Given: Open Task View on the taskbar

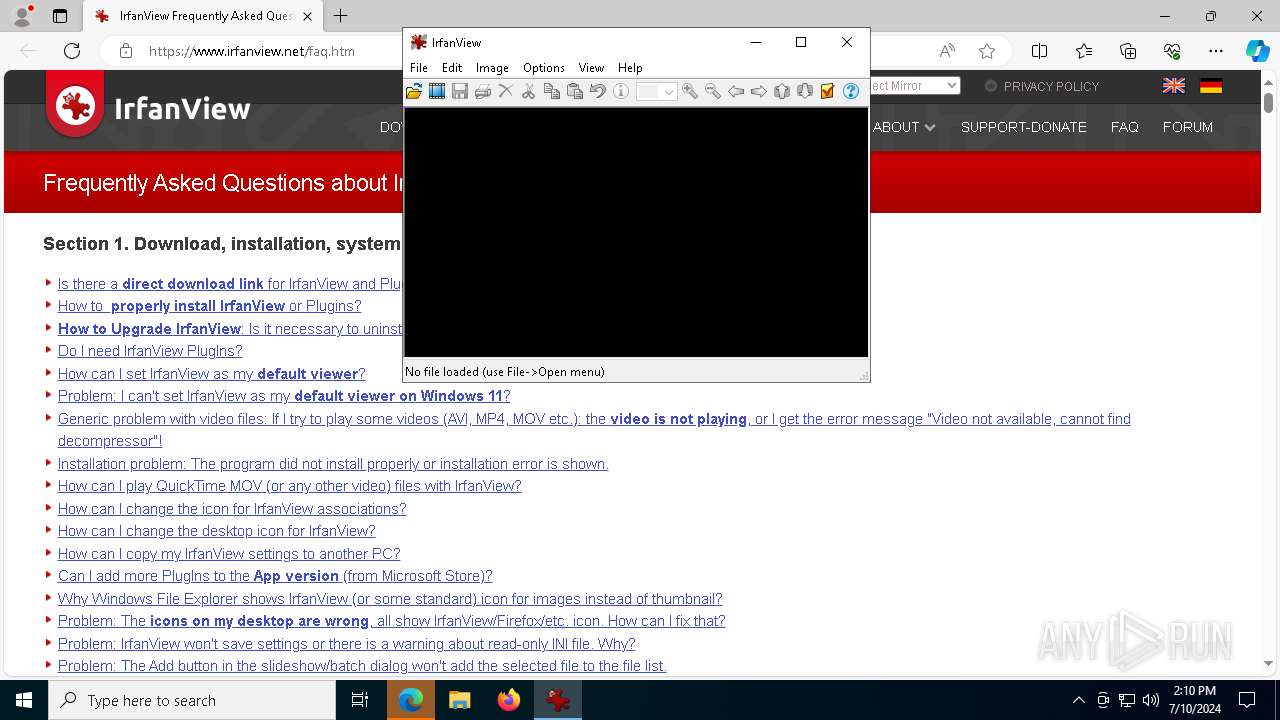Looking at the screenshot, I should 360,700.
